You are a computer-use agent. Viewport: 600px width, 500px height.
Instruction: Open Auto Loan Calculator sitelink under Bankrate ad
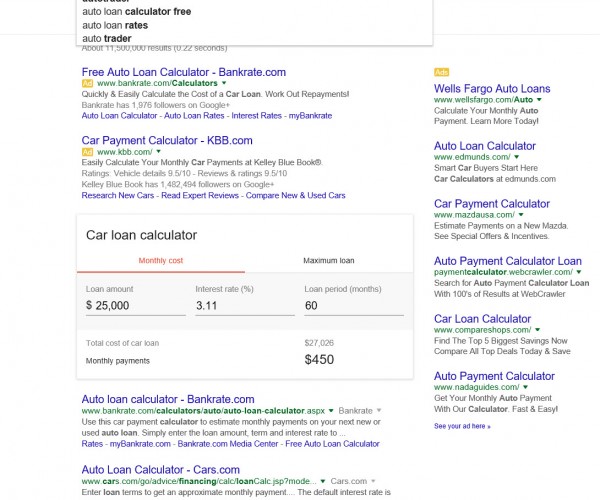coord(119,116)
